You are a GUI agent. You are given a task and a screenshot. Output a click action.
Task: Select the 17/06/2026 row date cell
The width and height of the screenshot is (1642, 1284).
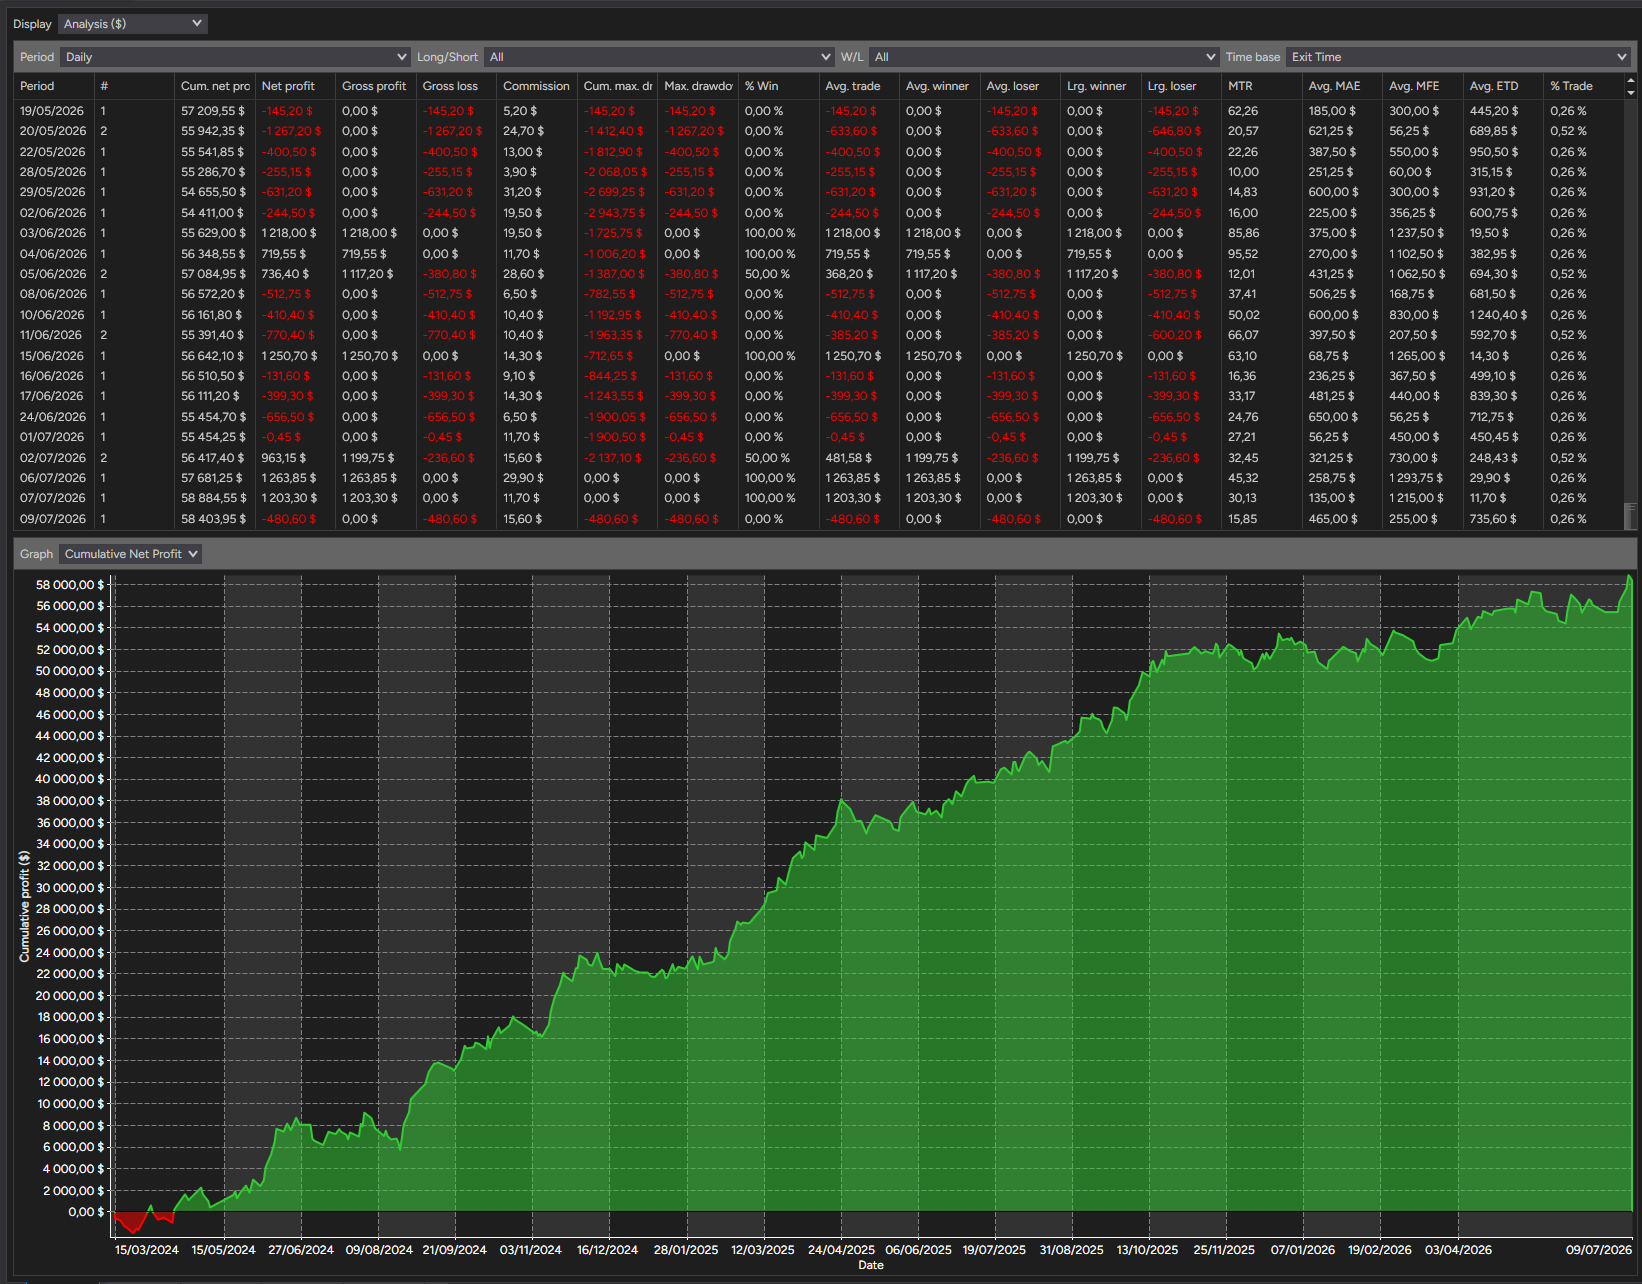click(x=52, y=396)
